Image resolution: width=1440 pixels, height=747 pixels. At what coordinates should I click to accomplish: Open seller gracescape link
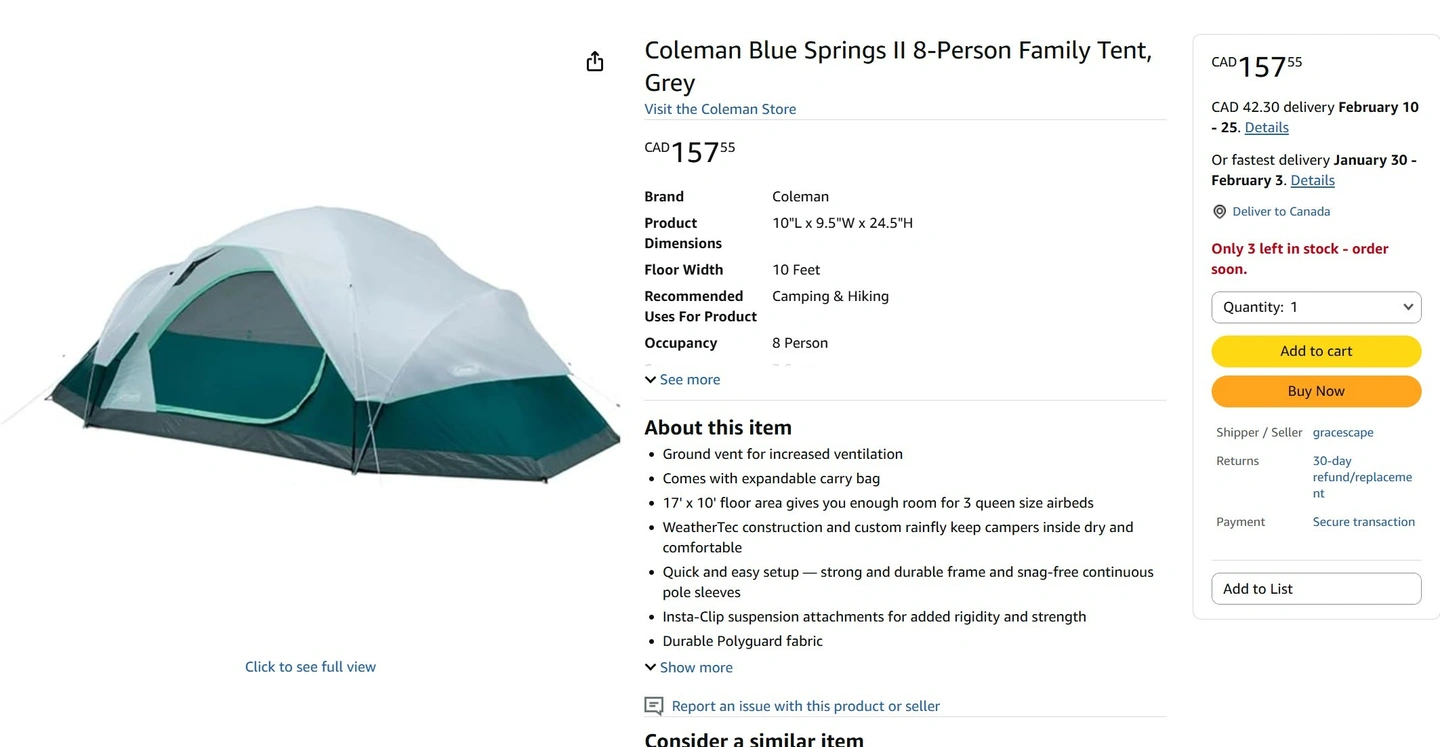click(x=1343, y=433)
